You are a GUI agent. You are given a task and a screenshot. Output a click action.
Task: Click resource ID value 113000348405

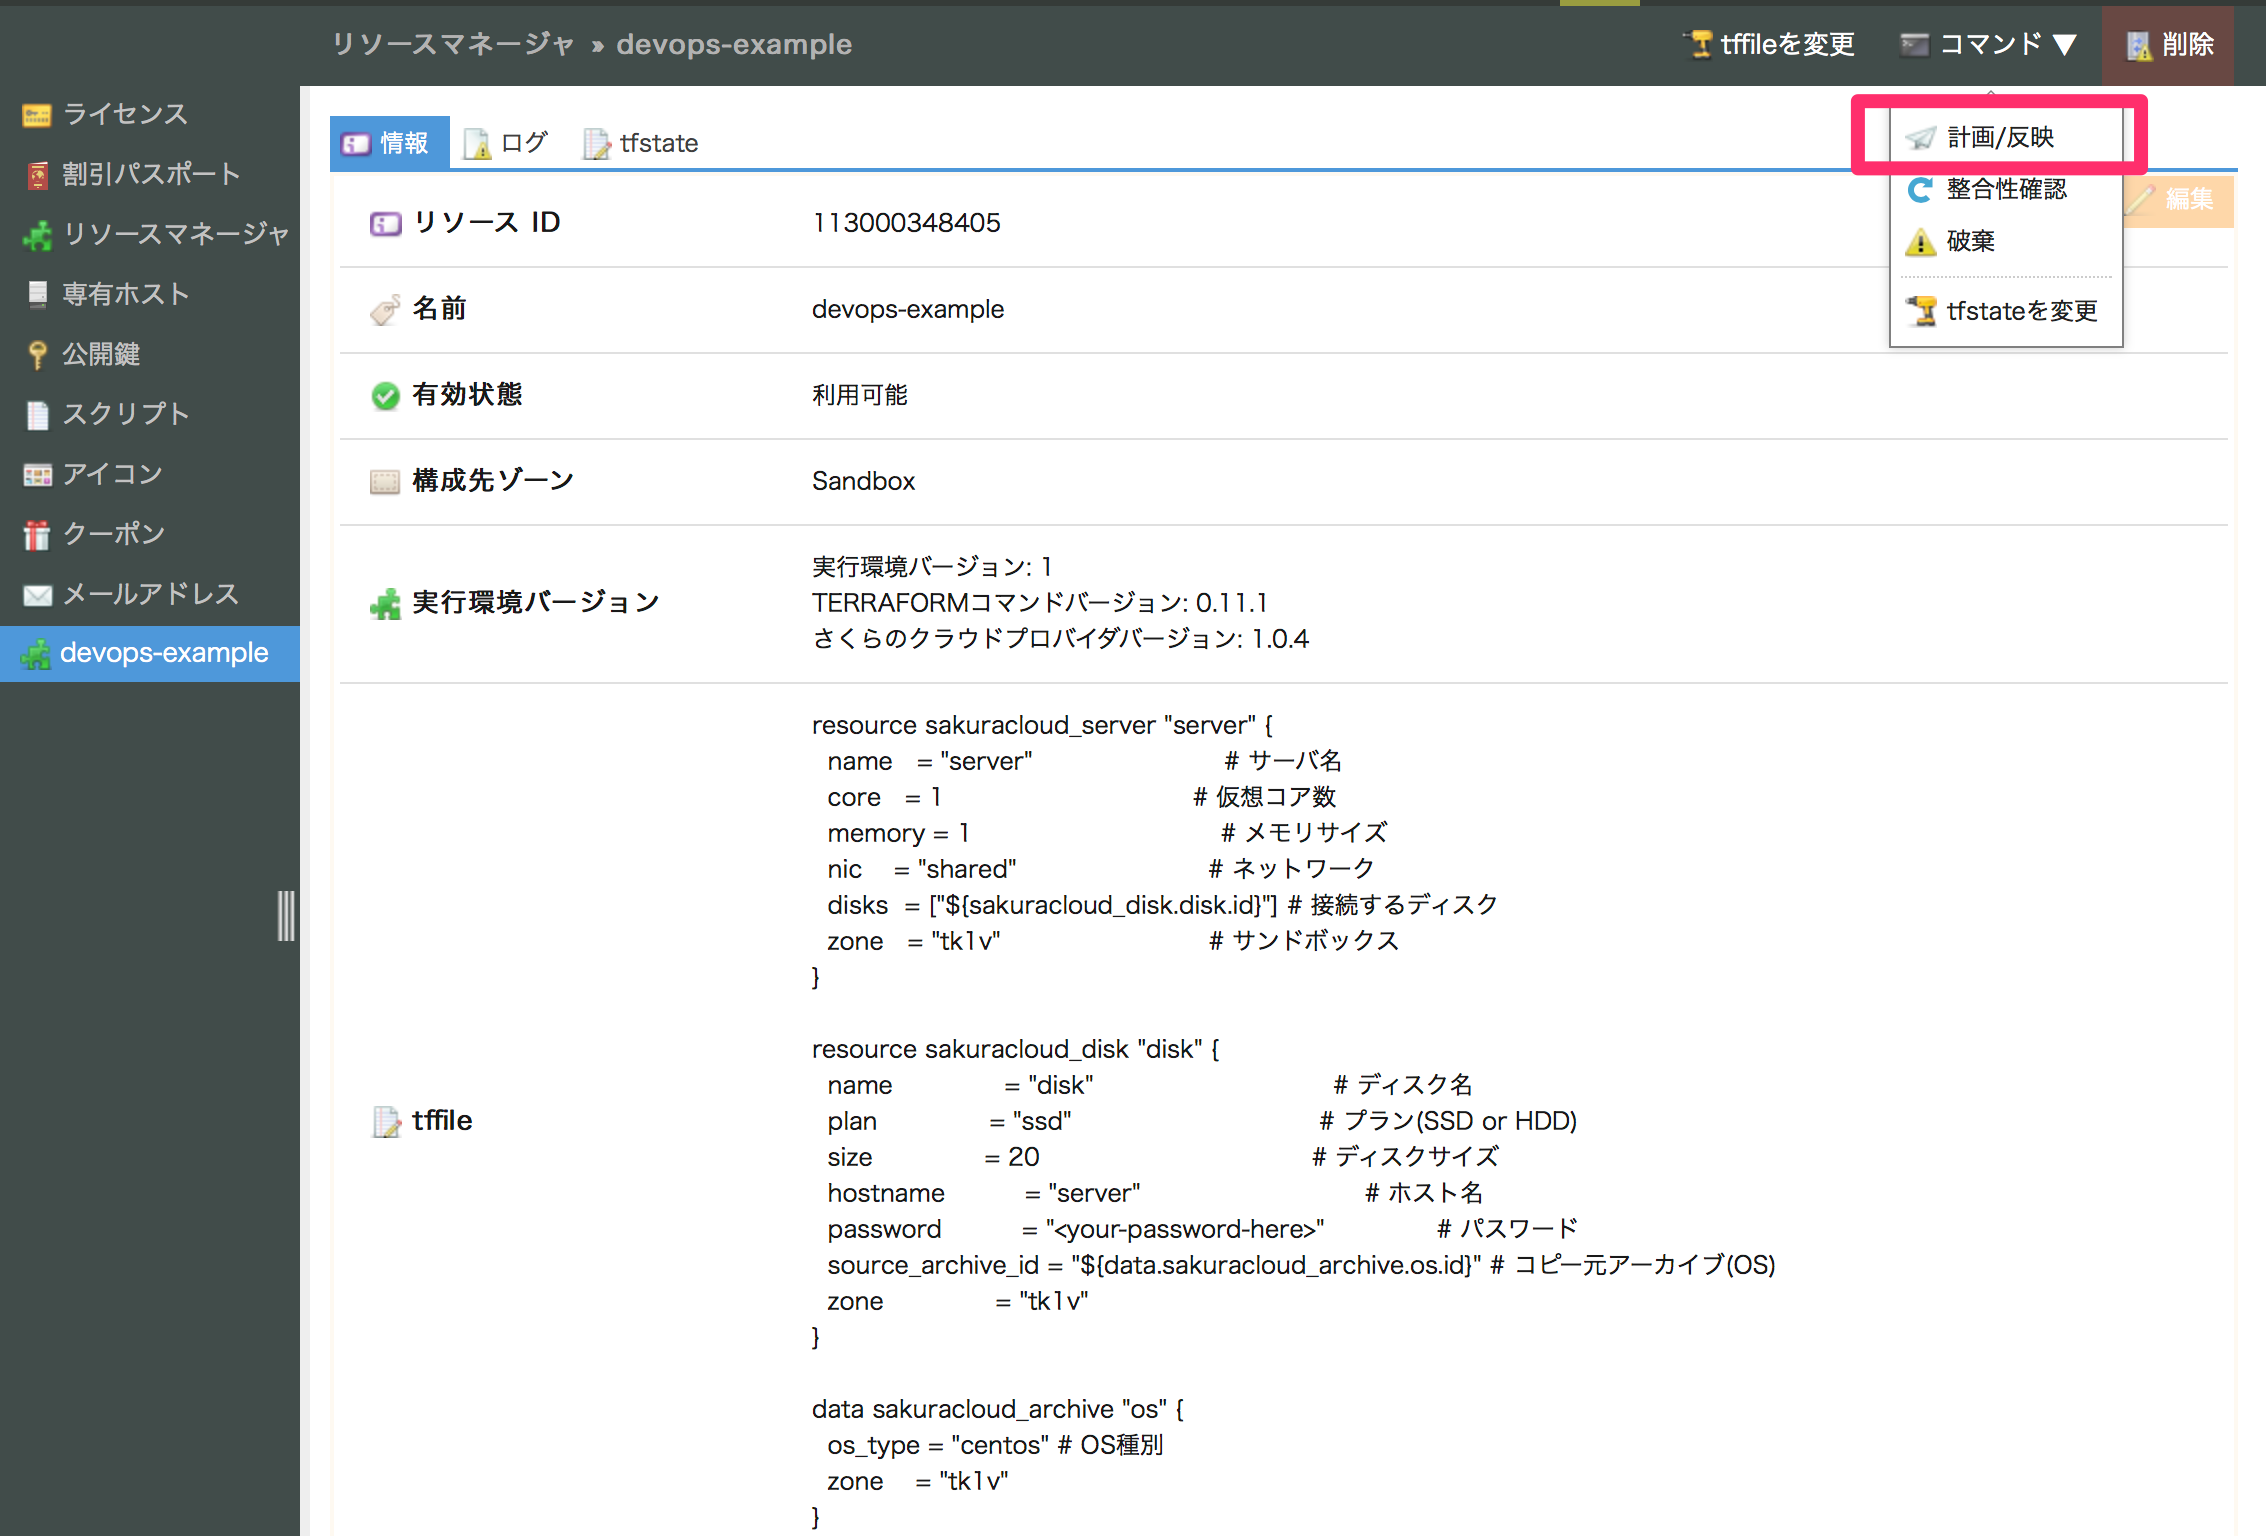point(906,223)
